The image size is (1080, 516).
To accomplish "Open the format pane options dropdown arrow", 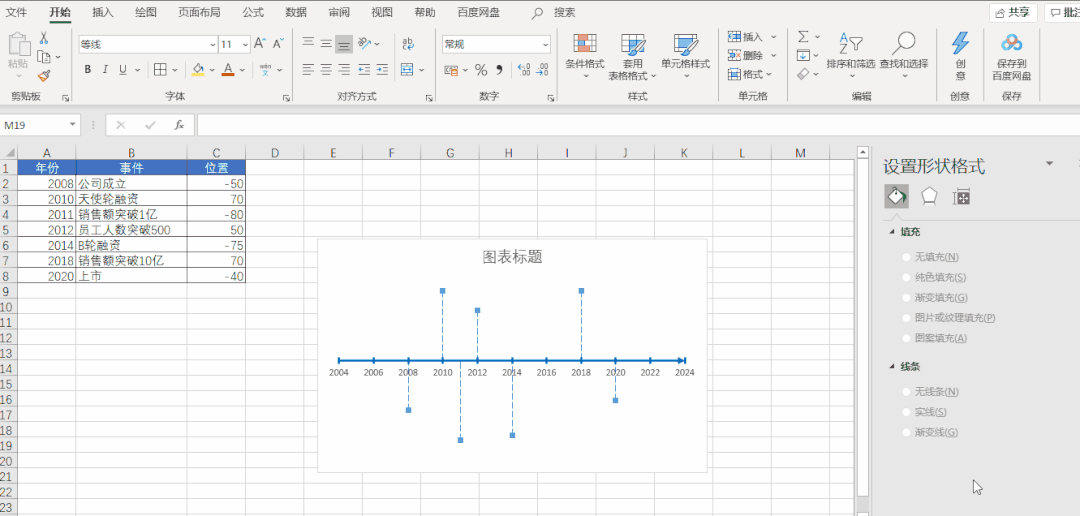I will (x=1050, y=163).
